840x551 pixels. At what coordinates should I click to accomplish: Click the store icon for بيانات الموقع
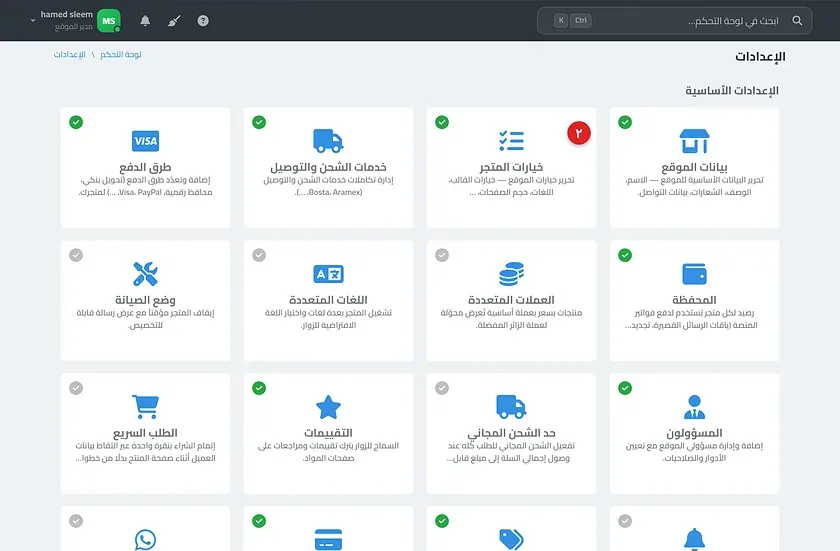click(x=694, y=141)
